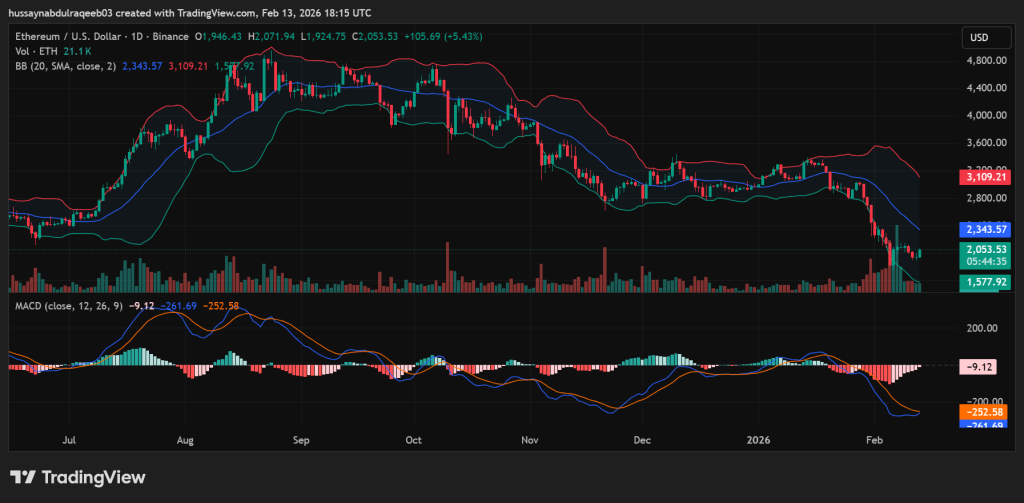Image resolution: width=1024 pixels, height=503 pixels.
Task: Click the Feb label on the time axis
Action: click(x=874, y=439)
